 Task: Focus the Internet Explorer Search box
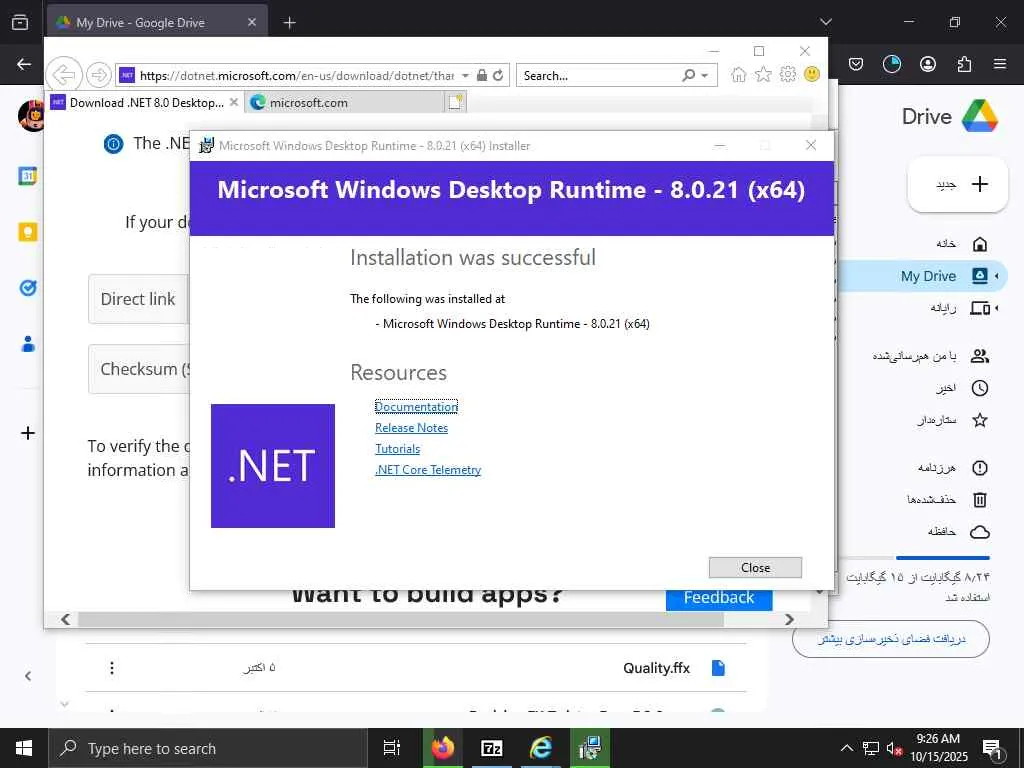point(598,76)
